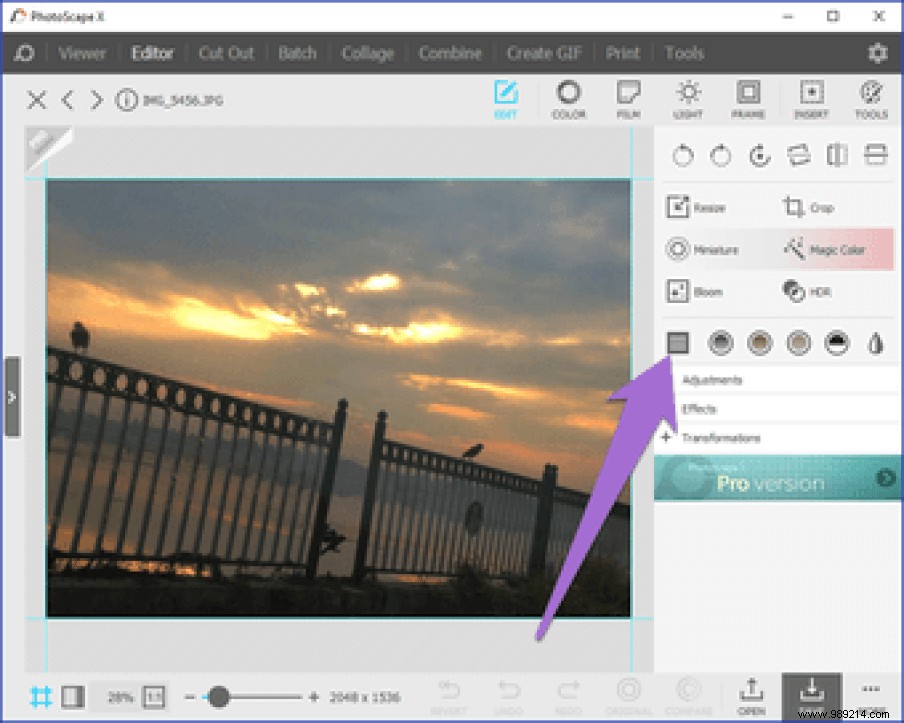Click the Resize button
The width and height of the screenshot is (904, 723).
pos(700,207)
